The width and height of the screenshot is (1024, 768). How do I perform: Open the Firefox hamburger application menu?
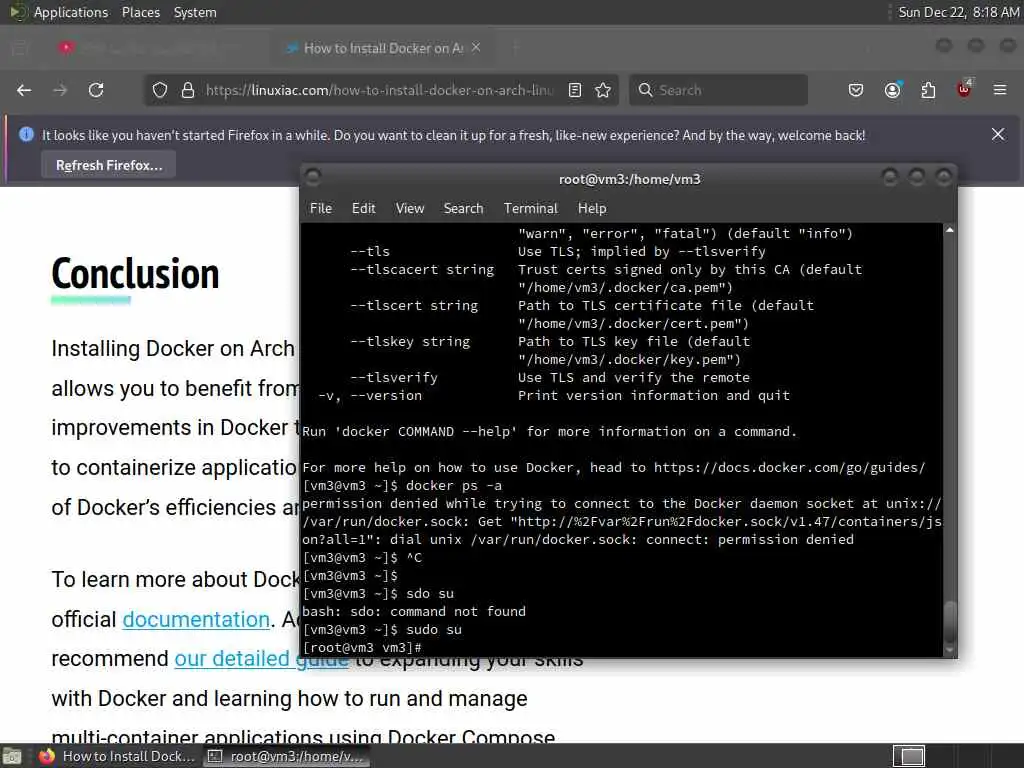[1000, 90]
